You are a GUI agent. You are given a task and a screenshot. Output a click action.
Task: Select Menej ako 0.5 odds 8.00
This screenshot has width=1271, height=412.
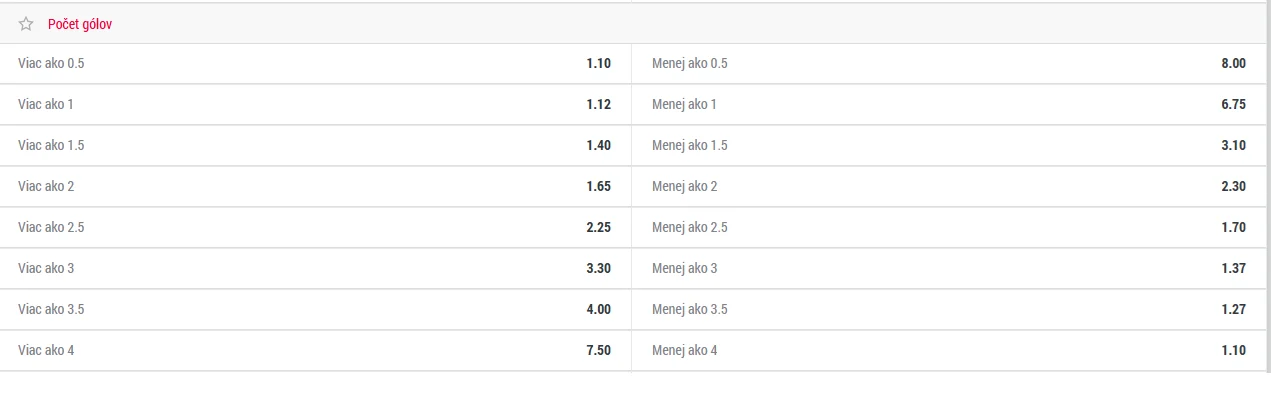click(951, 64)
